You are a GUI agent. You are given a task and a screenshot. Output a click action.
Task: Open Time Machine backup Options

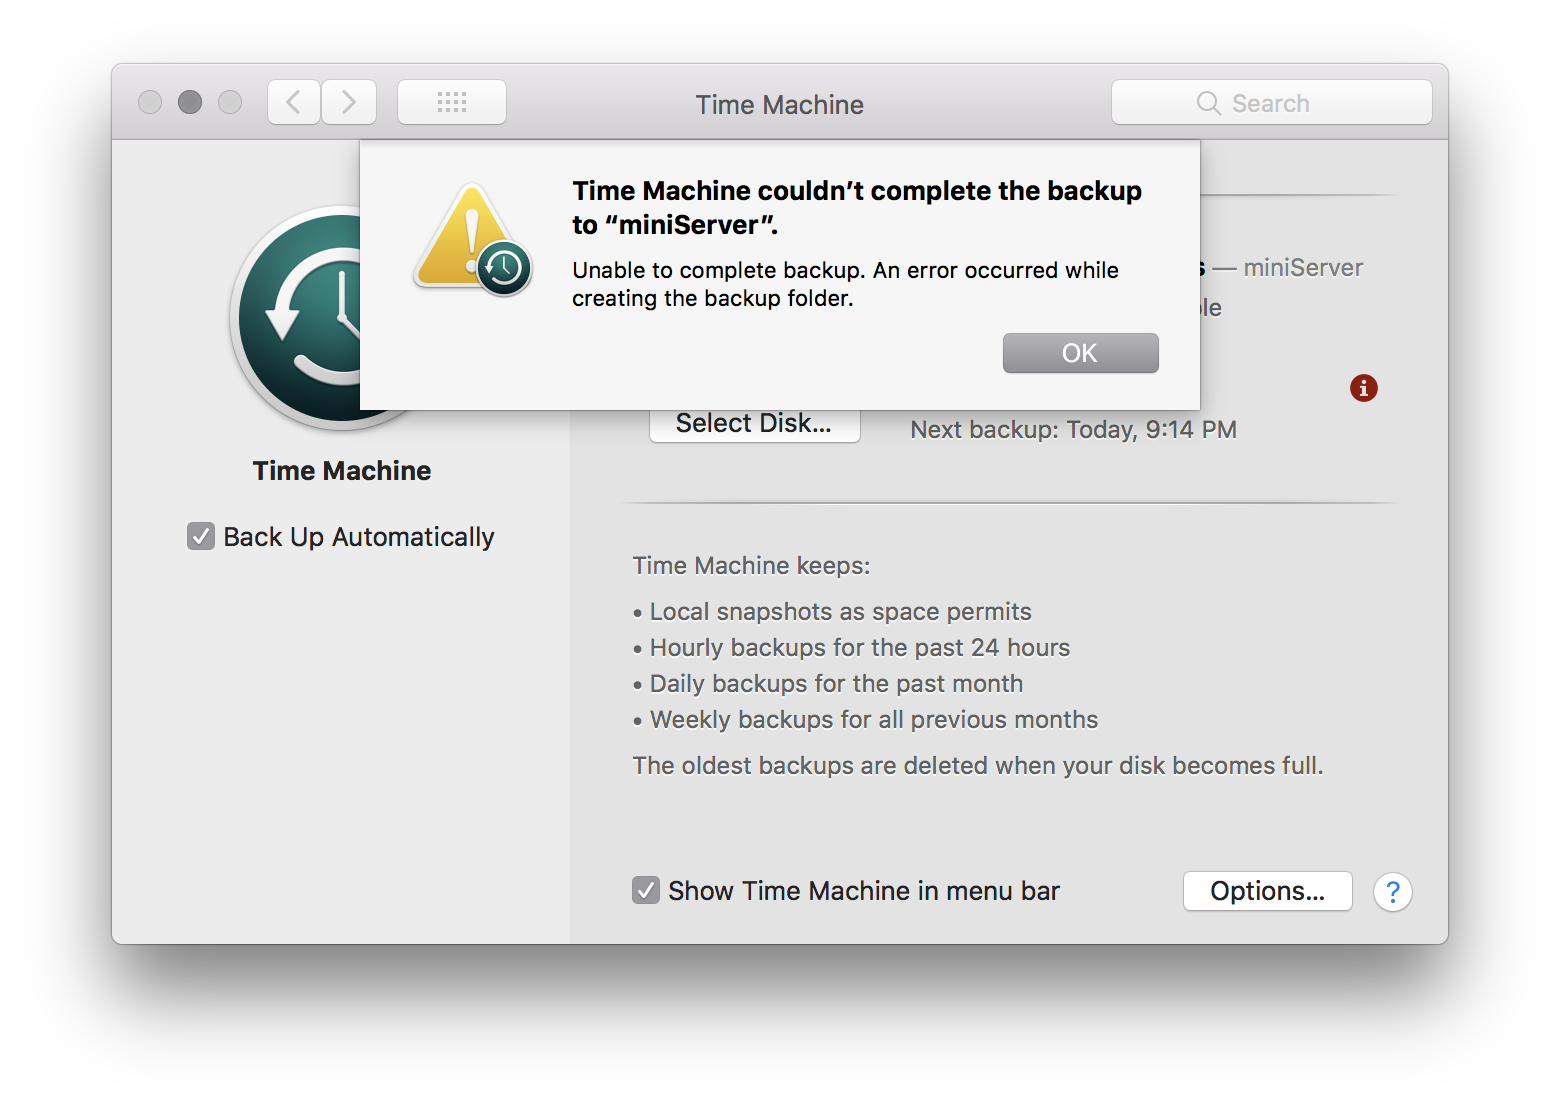click(x=1267, y=890)
